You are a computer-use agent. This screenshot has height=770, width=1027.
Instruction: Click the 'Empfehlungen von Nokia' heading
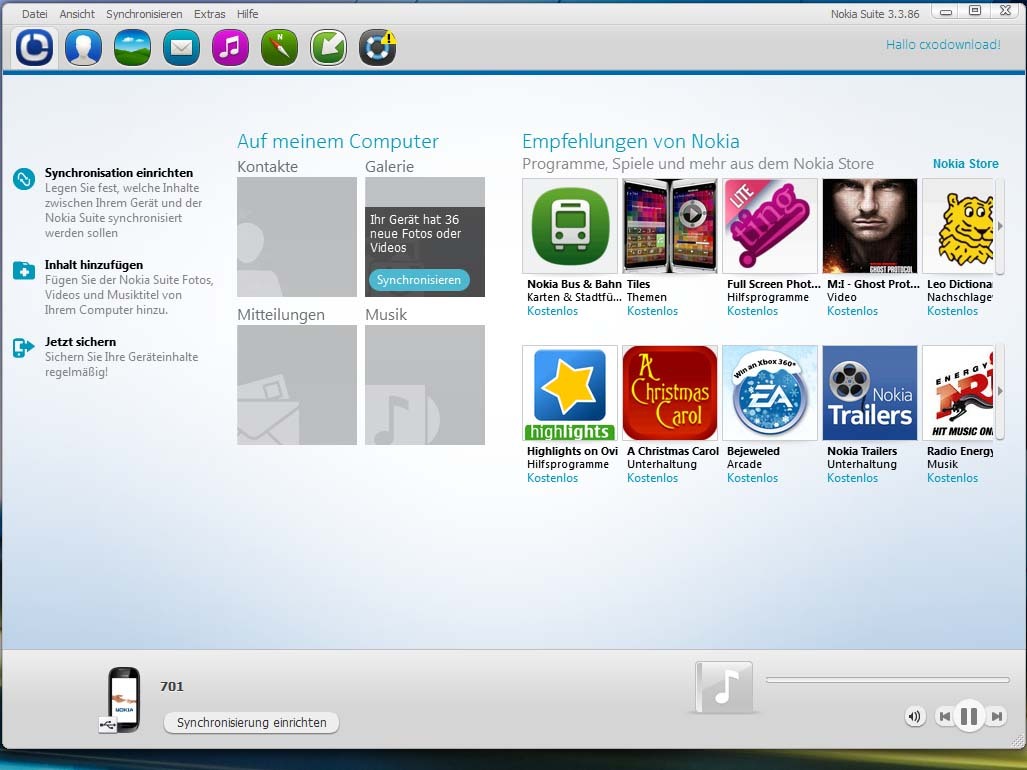pos(631,141)
